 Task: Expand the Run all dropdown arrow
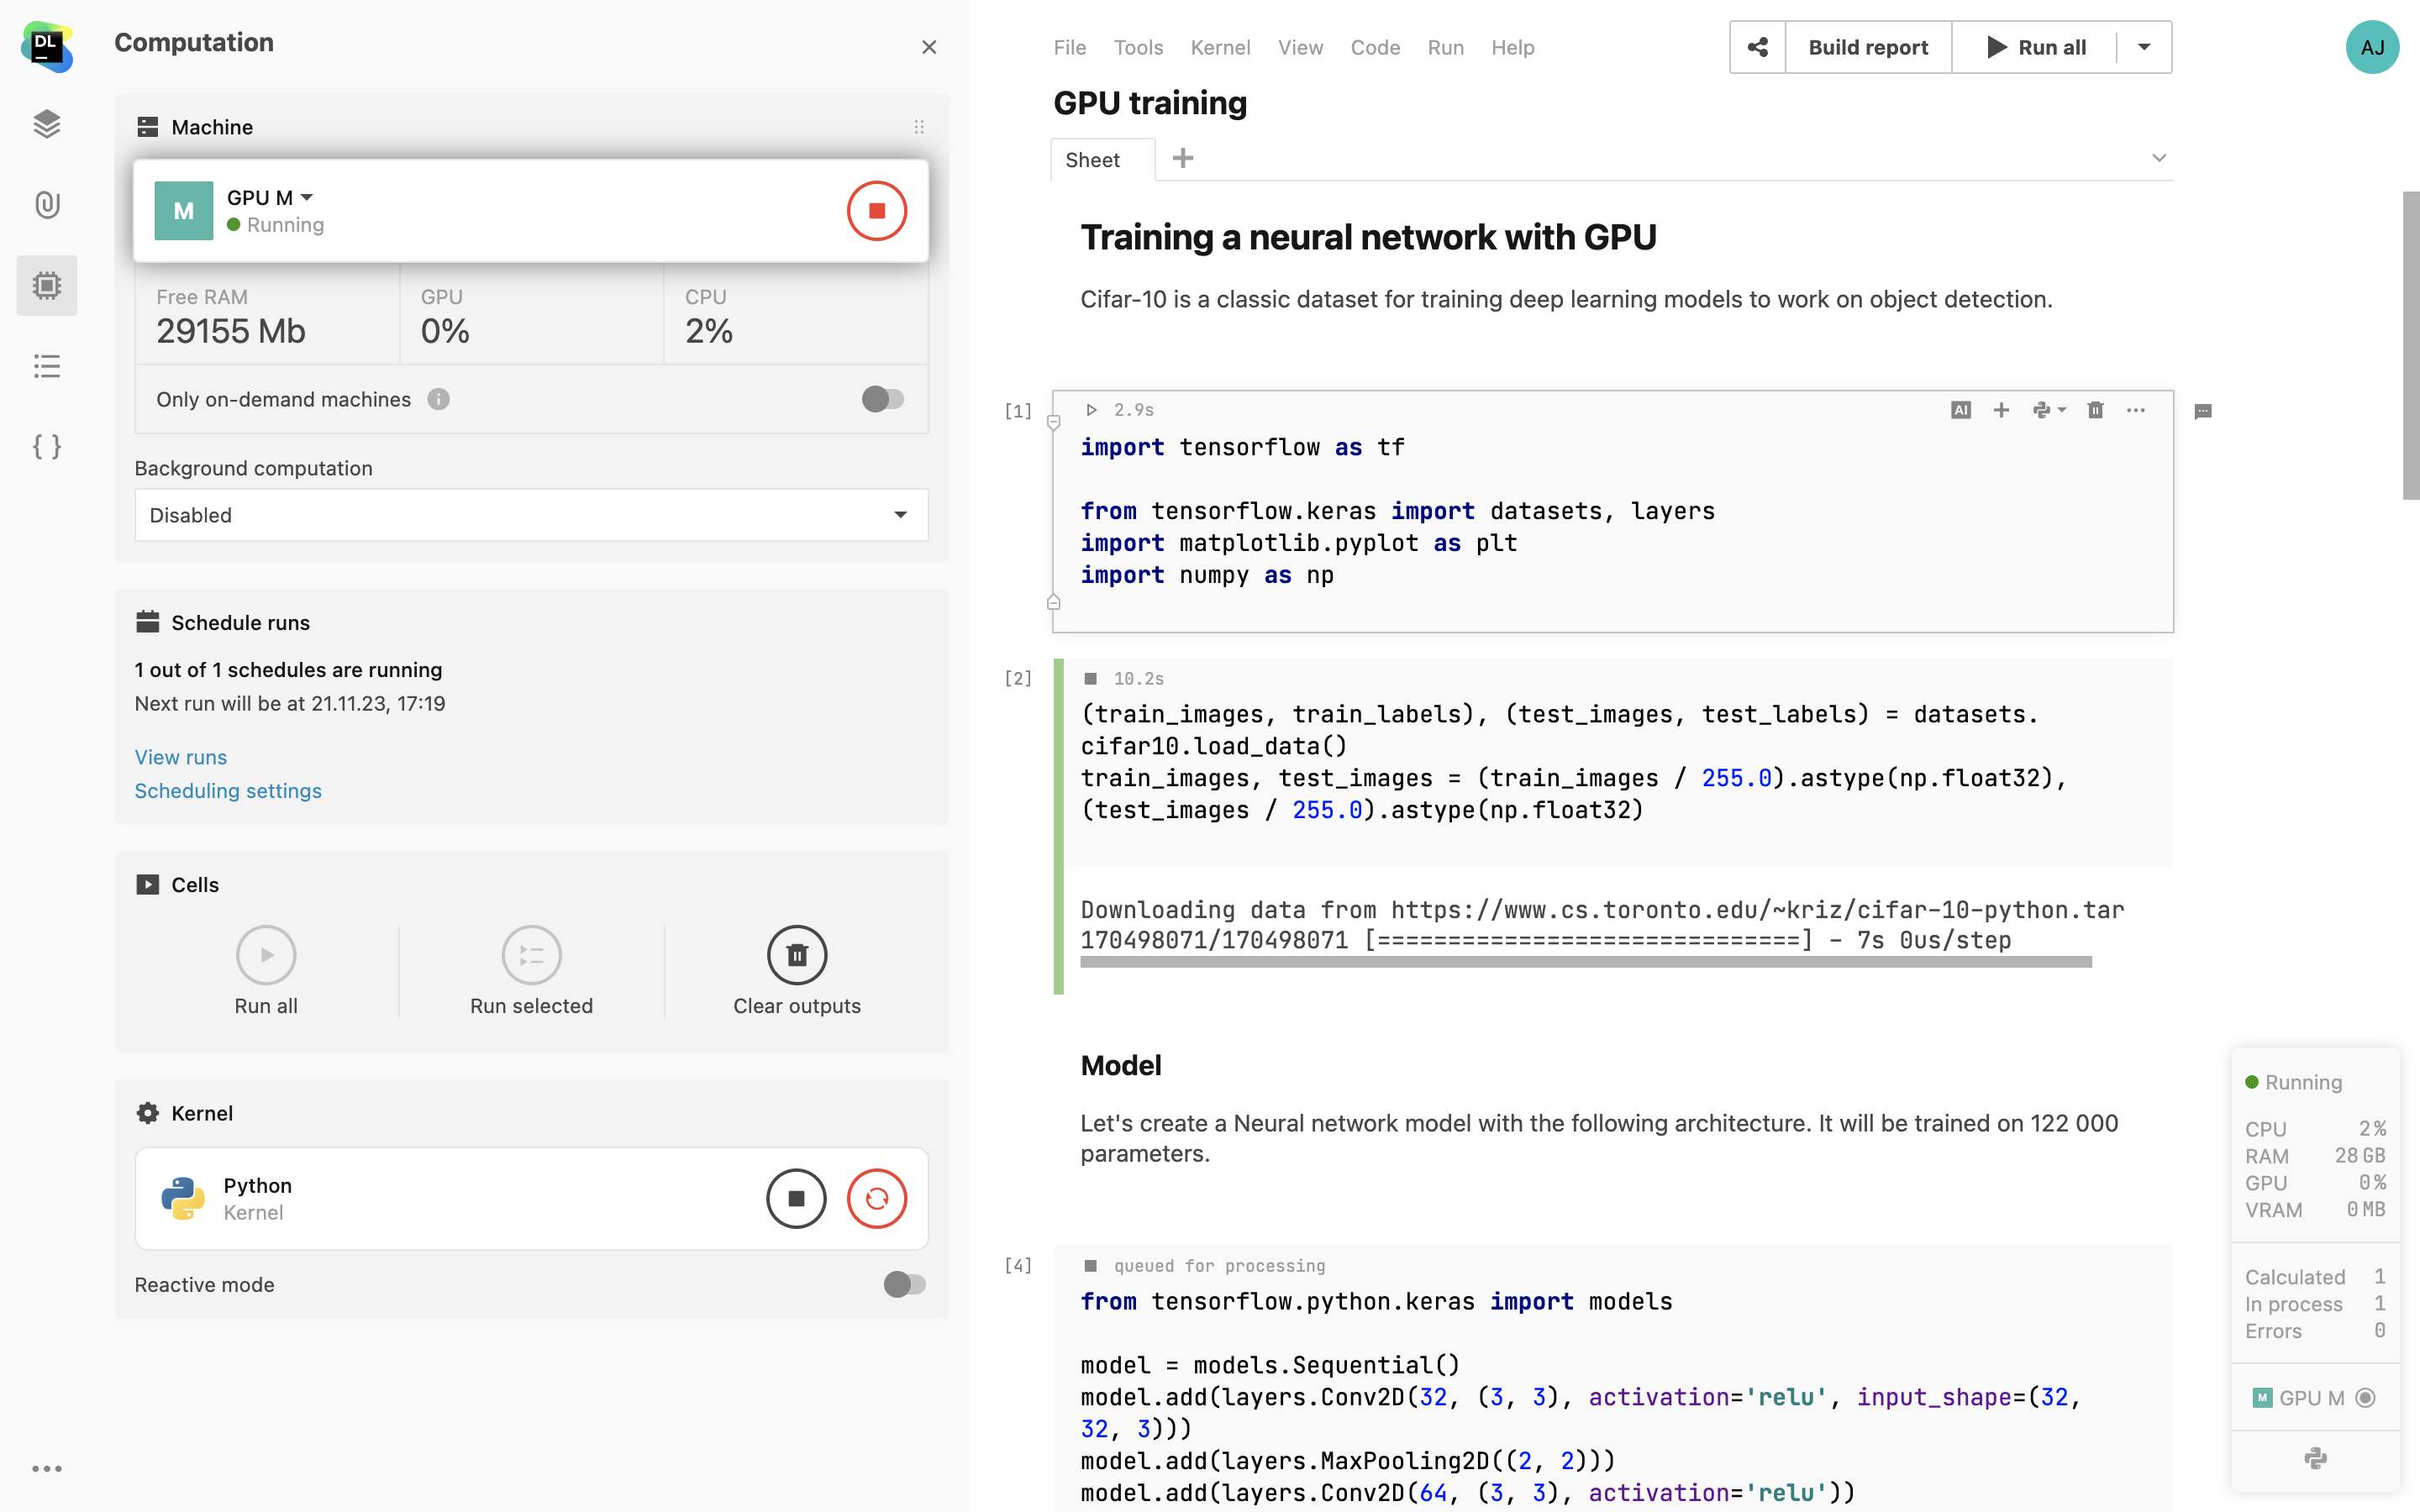pyautogui.click(x=2144, y=47)
